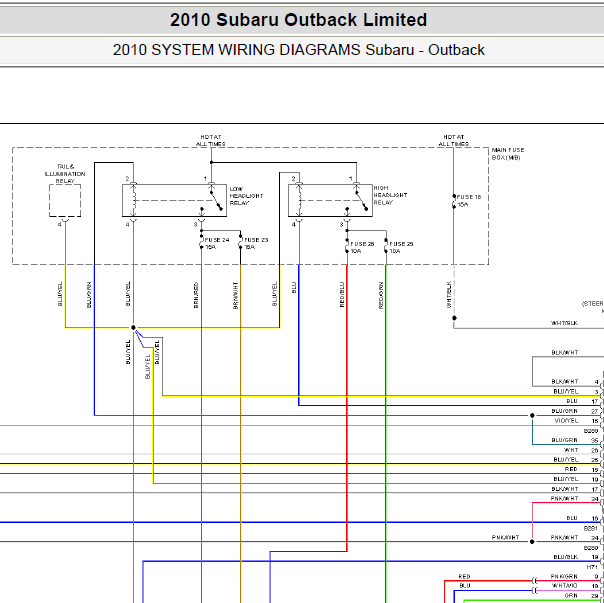This screenshot has width=604, height=603.
Task: Click the Low Headlight Relay symbol box
Action: [x=174, y=200]
